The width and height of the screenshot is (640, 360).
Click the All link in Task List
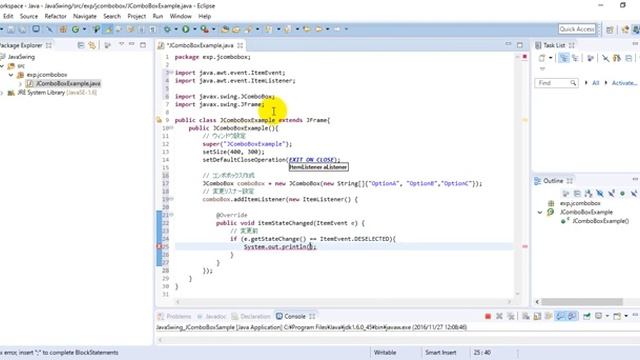pyautogui.click(x=596, y=83)
